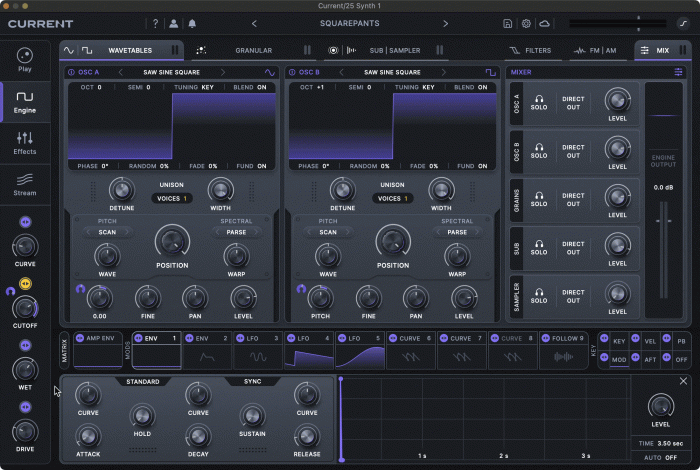Viewport: 700px width, 470px height.
Task: Solo the GRAINS mixer channel
Action: [539, 200]
